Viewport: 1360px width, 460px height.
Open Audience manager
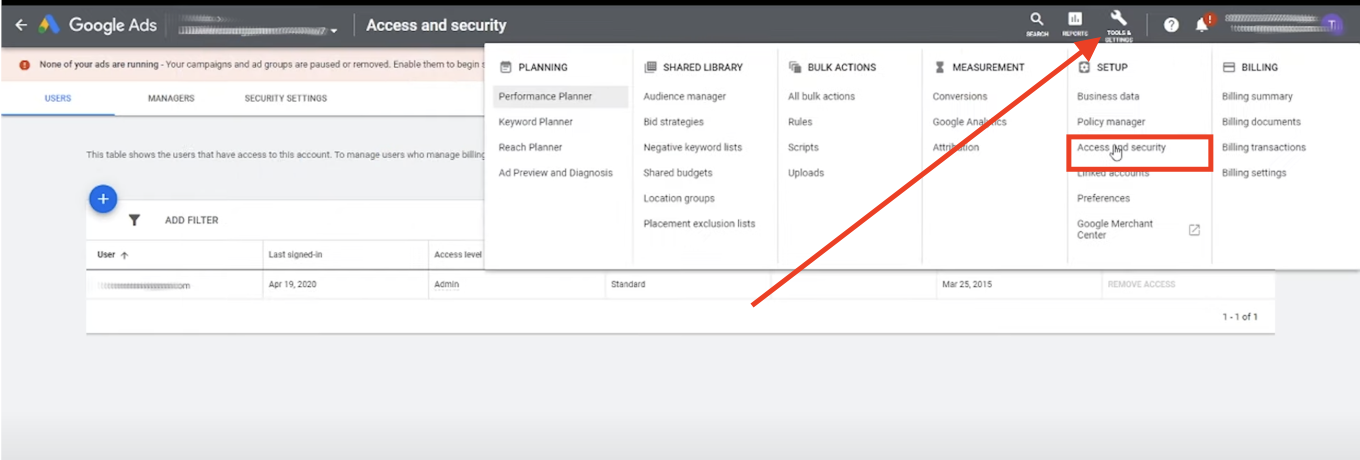pyautogui.click(x=685, y=96)
